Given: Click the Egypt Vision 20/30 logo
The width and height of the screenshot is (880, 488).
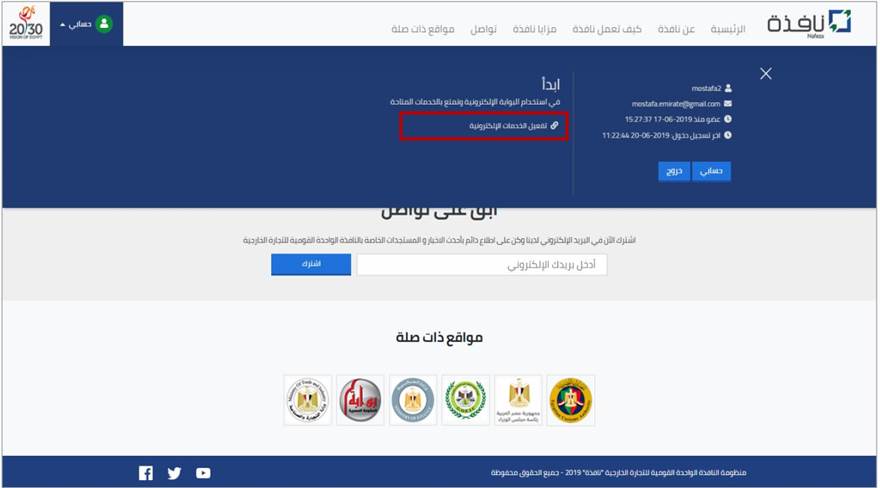Looking at the screenshot, I should (26, 24).
